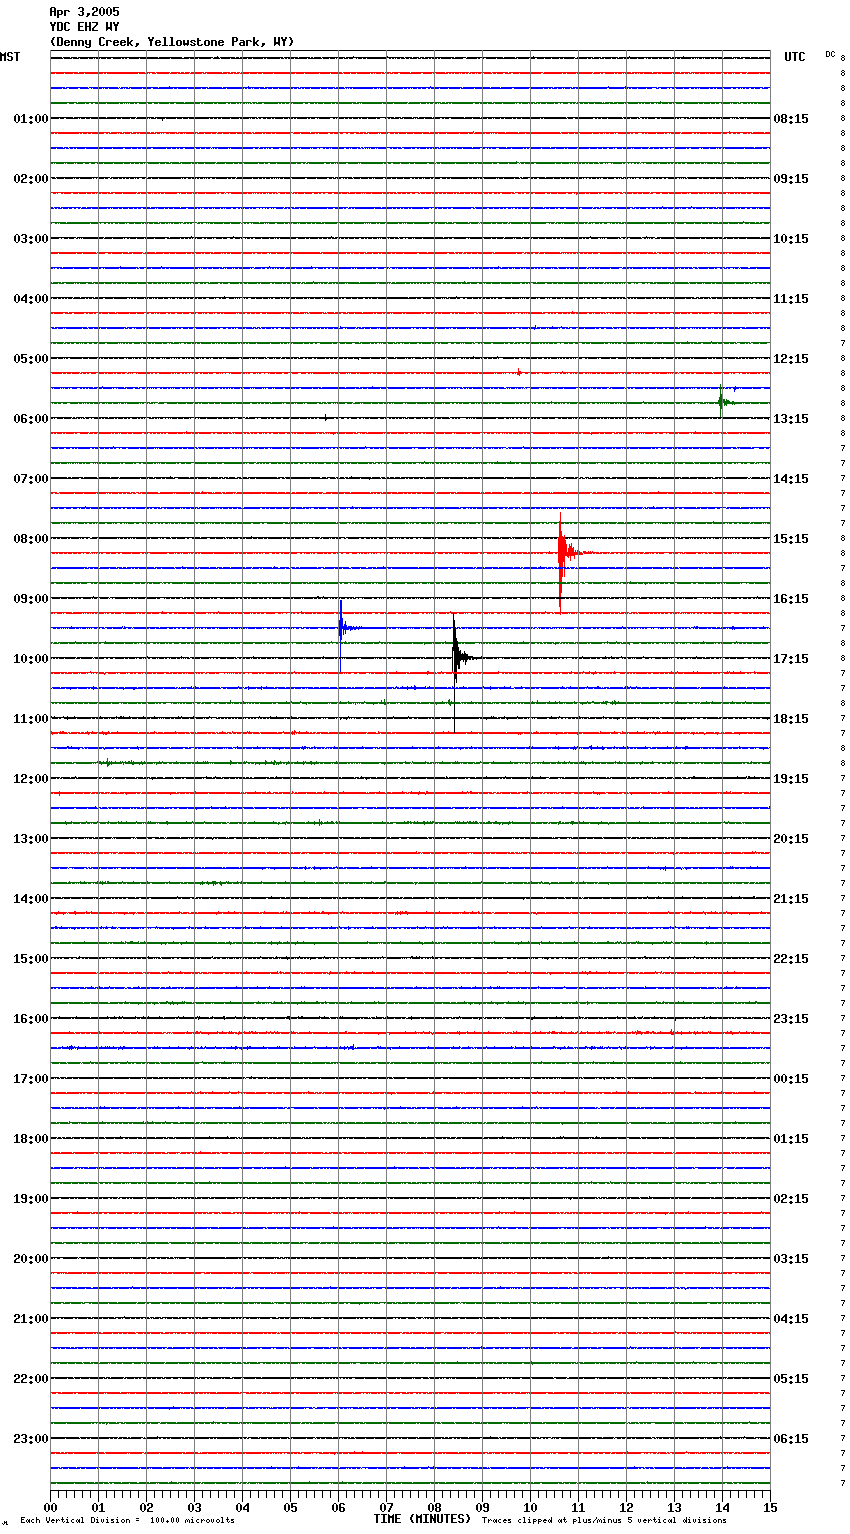Click the 00:15 UTC row label
The image size is (850, 1534).
[791, 1079]
